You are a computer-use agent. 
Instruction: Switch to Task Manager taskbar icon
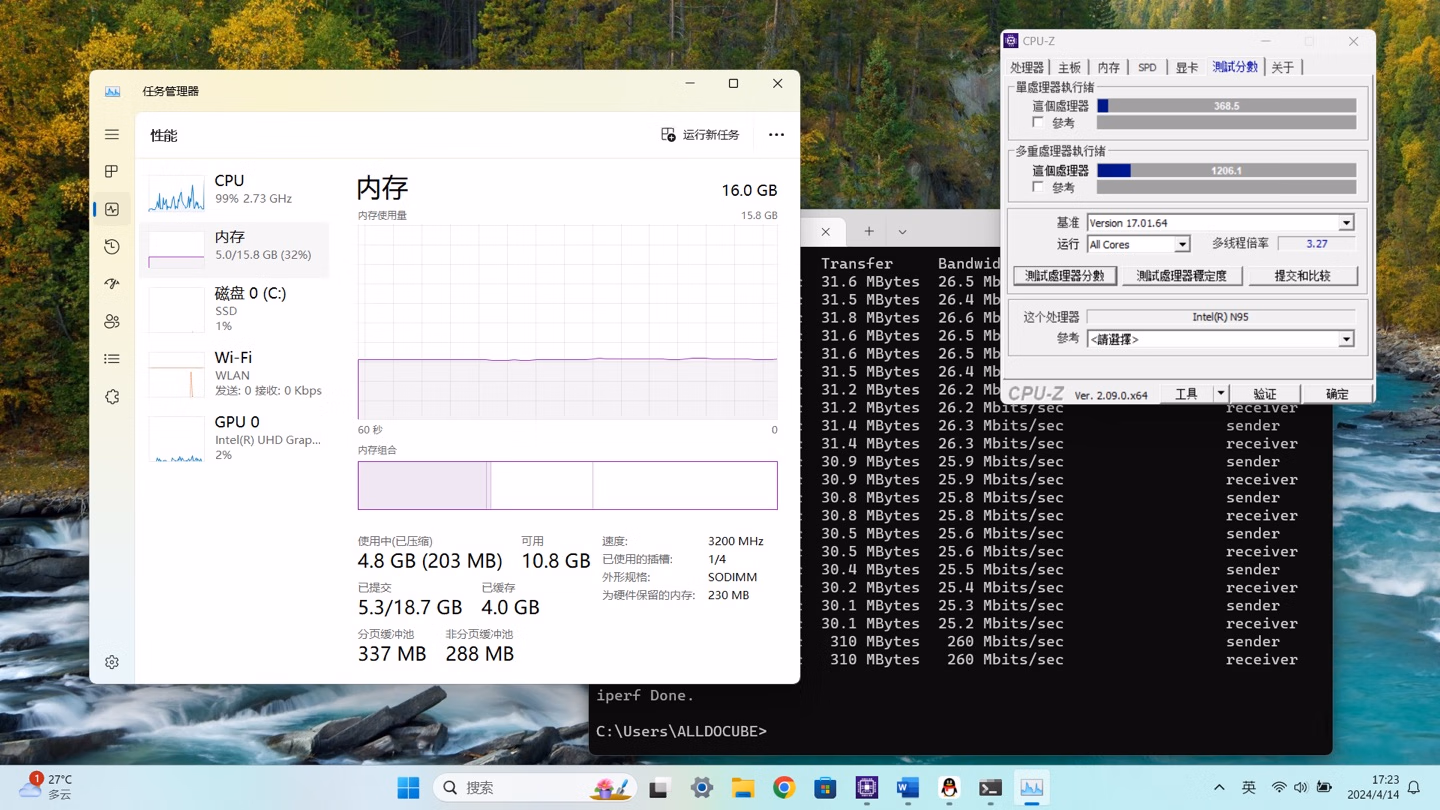pyautogui.click(x=1031, y=788)
